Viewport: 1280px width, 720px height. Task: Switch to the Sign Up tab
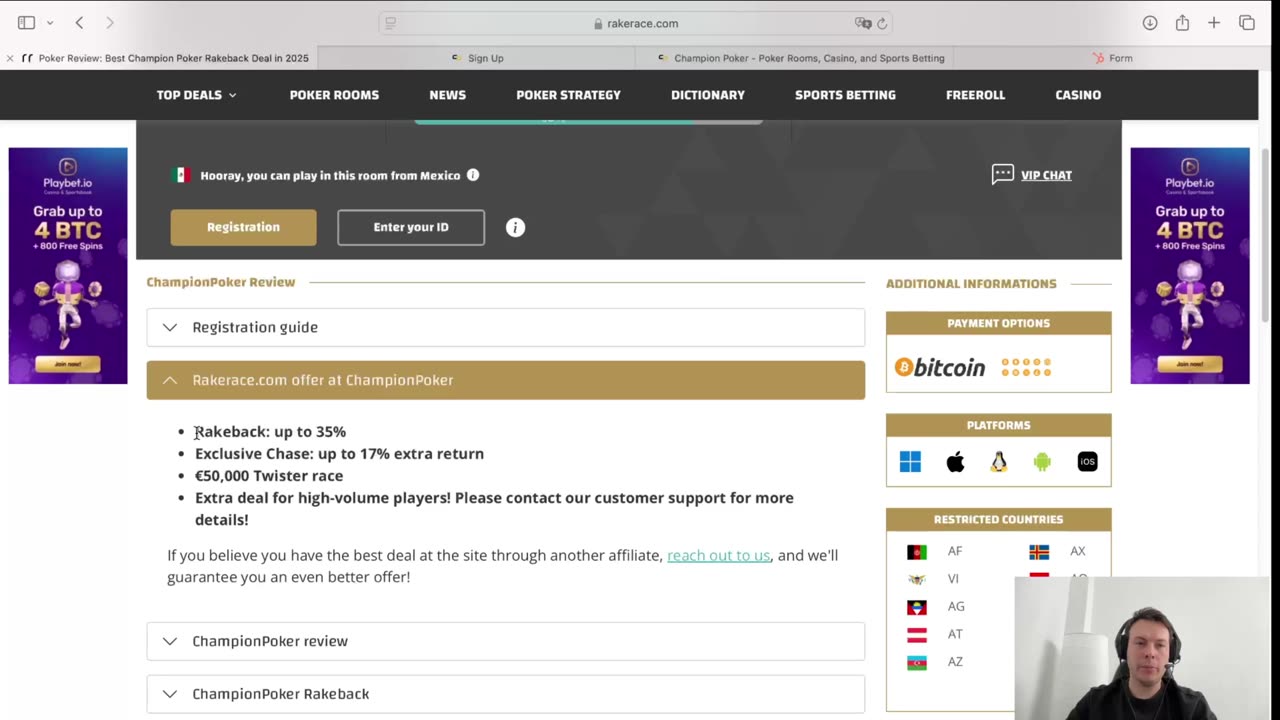point(485,58)
